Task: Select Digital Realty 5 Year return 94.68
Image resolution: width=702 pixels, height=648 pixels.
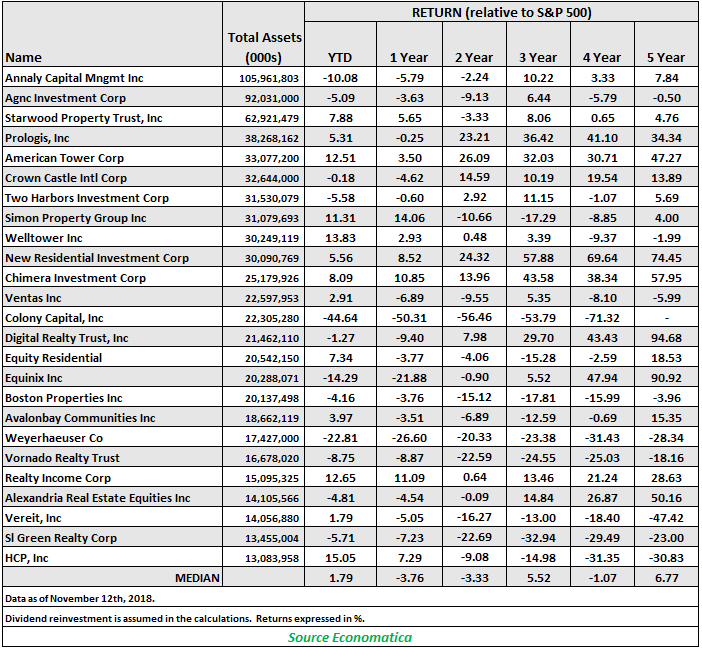Action: (666, 338)
